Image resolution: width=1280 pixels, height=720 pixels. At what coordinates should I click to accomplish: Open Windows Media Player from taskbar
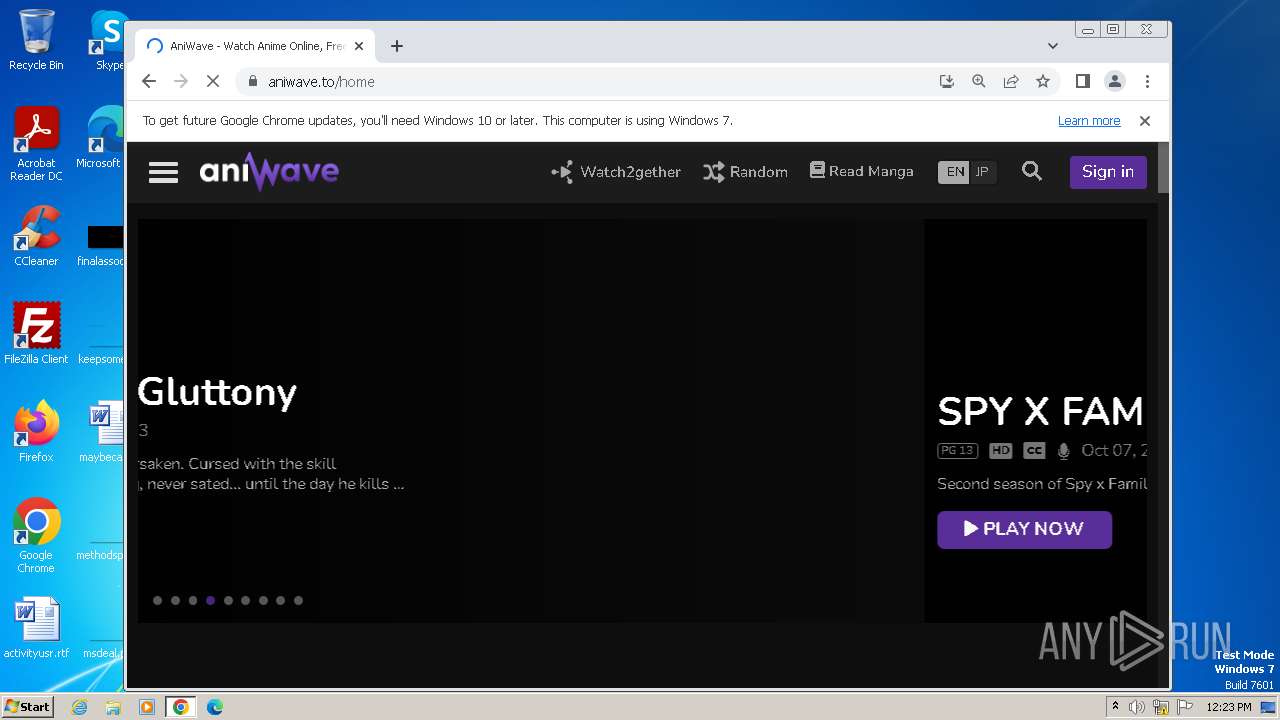pos(147,707)
